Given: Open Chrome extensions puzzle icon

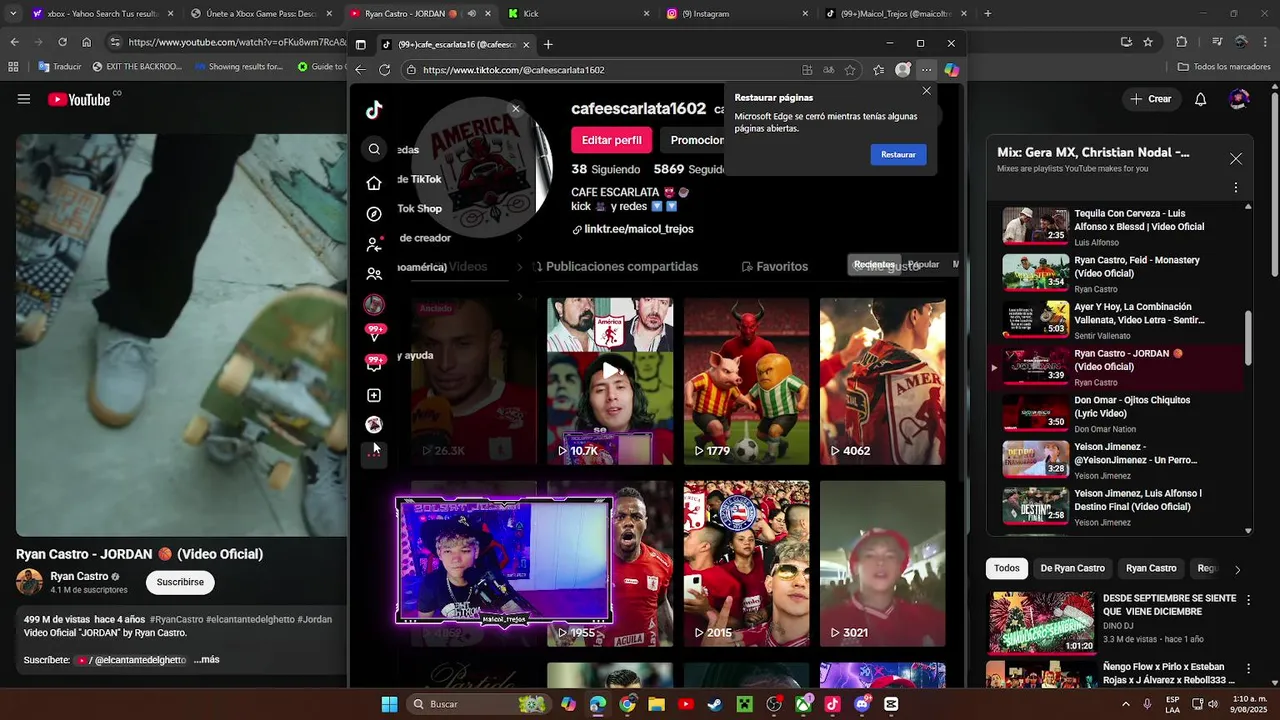Looking at the screenshot, I should point(1182,42).
